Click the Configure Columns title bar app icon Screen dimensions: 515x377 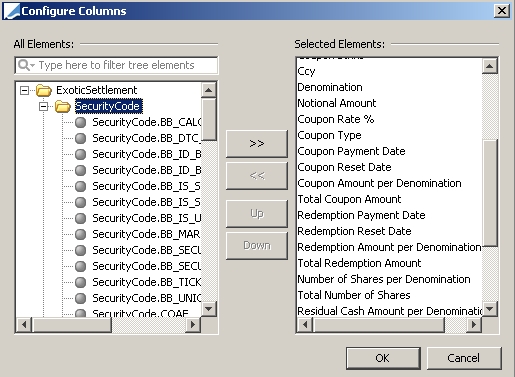point(11,11)
